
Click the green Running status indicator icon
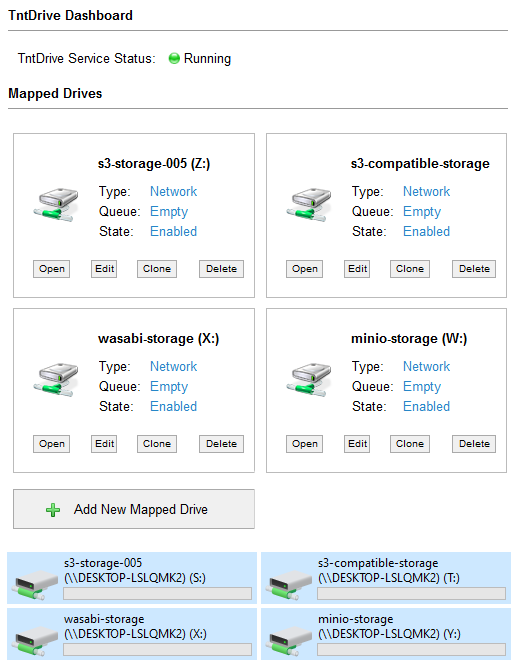[174, 58]
